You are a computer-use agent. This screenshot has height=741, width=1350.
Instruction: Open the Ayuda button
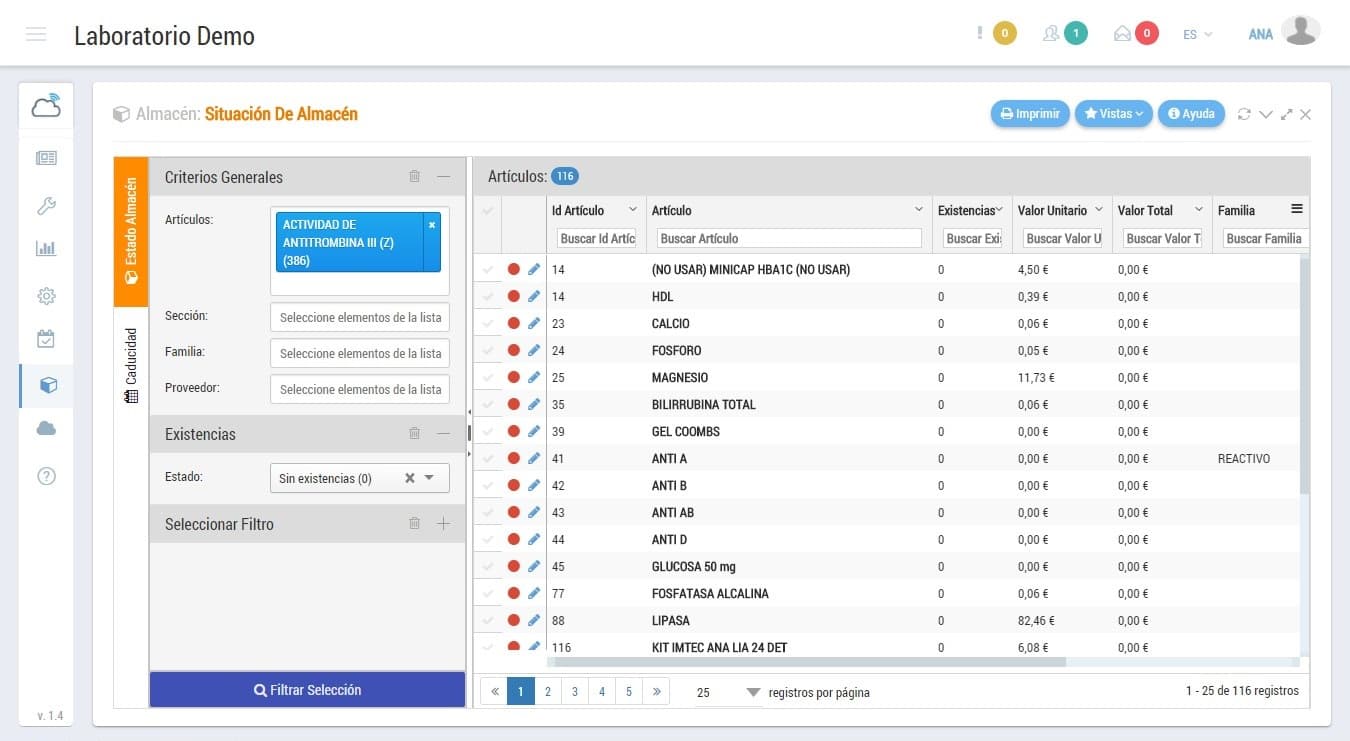[1191, 114]
